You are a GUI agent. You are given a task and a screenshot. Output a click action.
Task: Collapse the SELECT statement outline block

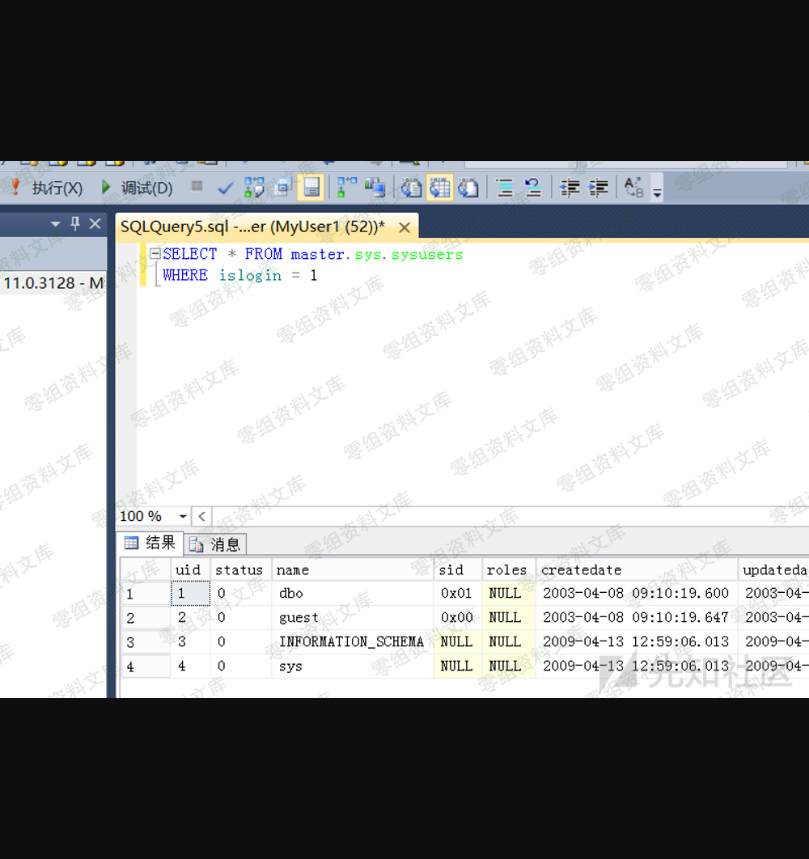pos(155,254)
